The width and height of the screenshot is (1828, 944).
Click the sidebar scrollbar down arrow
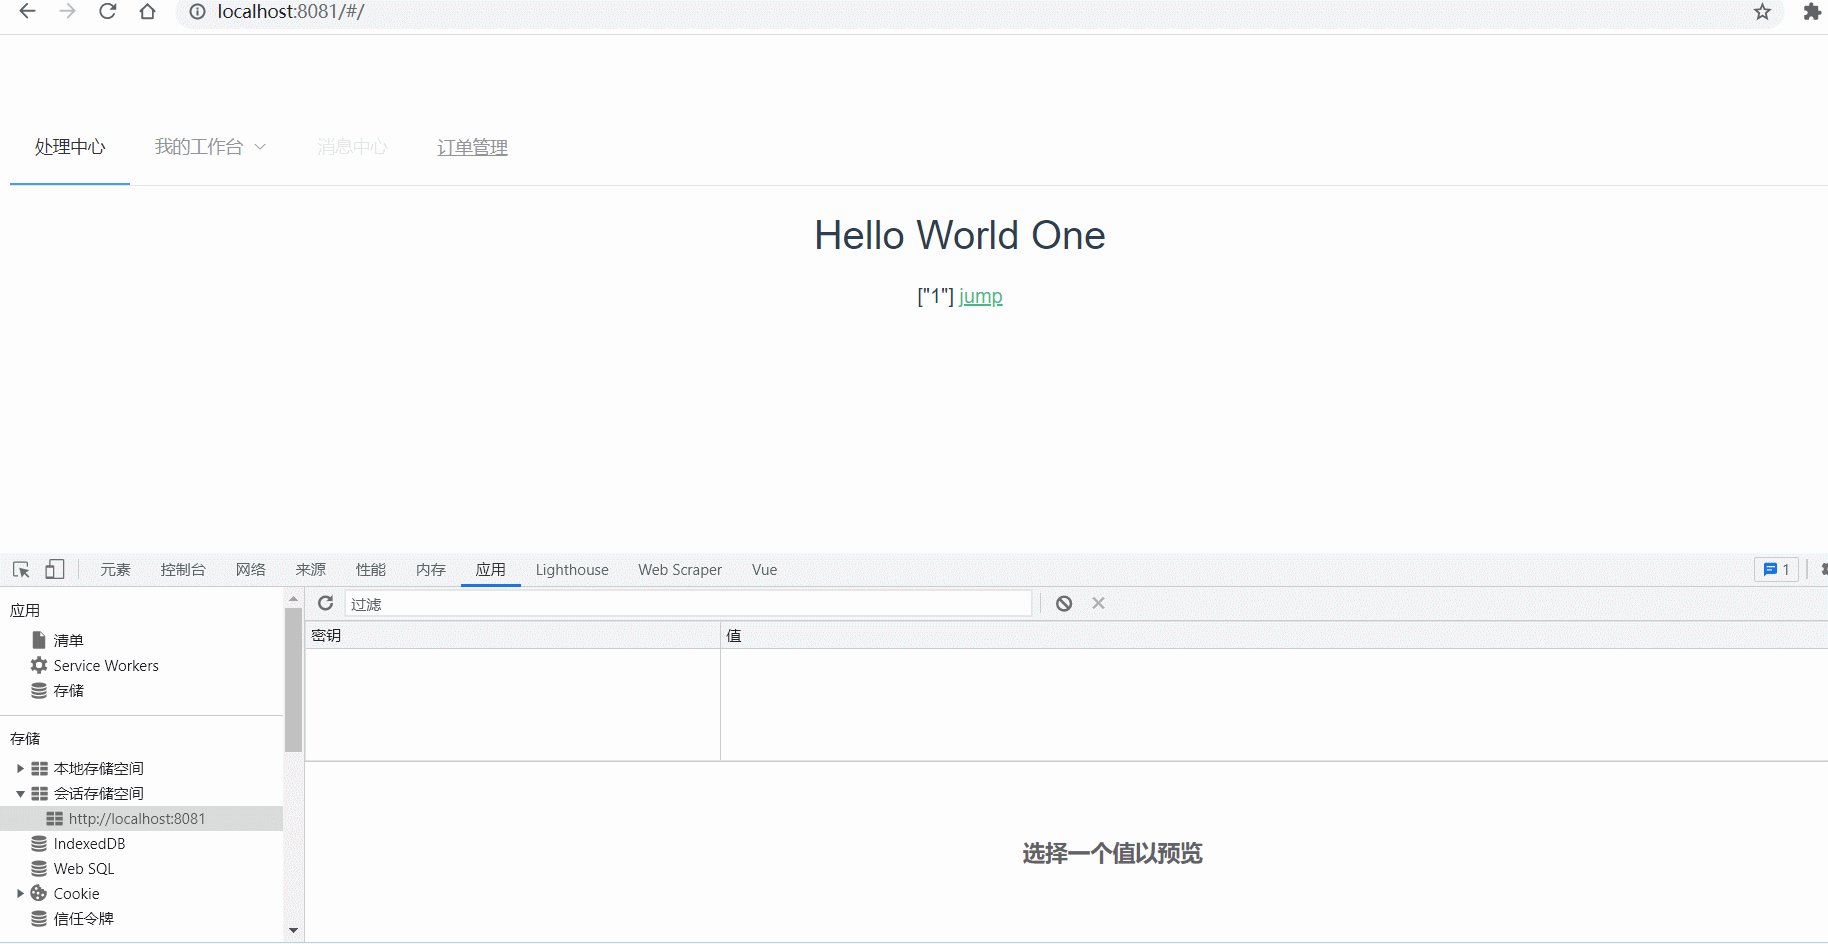coord(293,930)
